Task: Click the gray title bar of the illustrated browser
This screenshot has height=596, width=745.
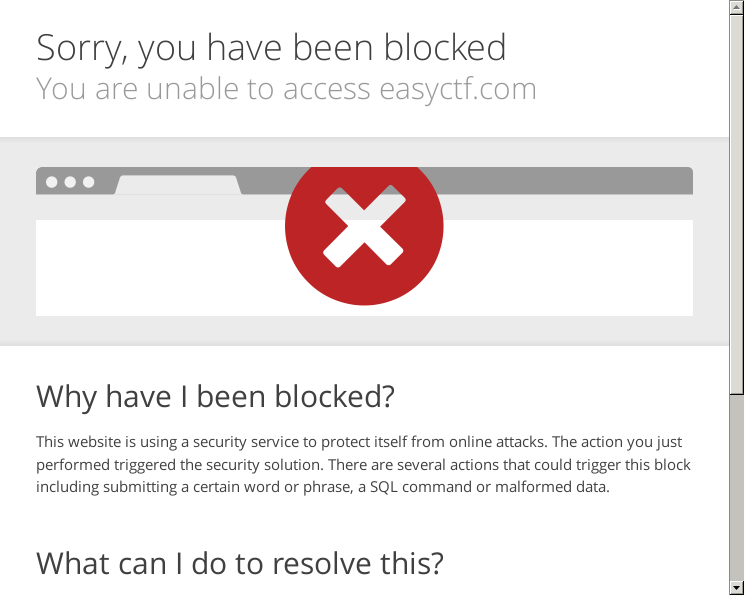Action: click(x=560, y=181)
